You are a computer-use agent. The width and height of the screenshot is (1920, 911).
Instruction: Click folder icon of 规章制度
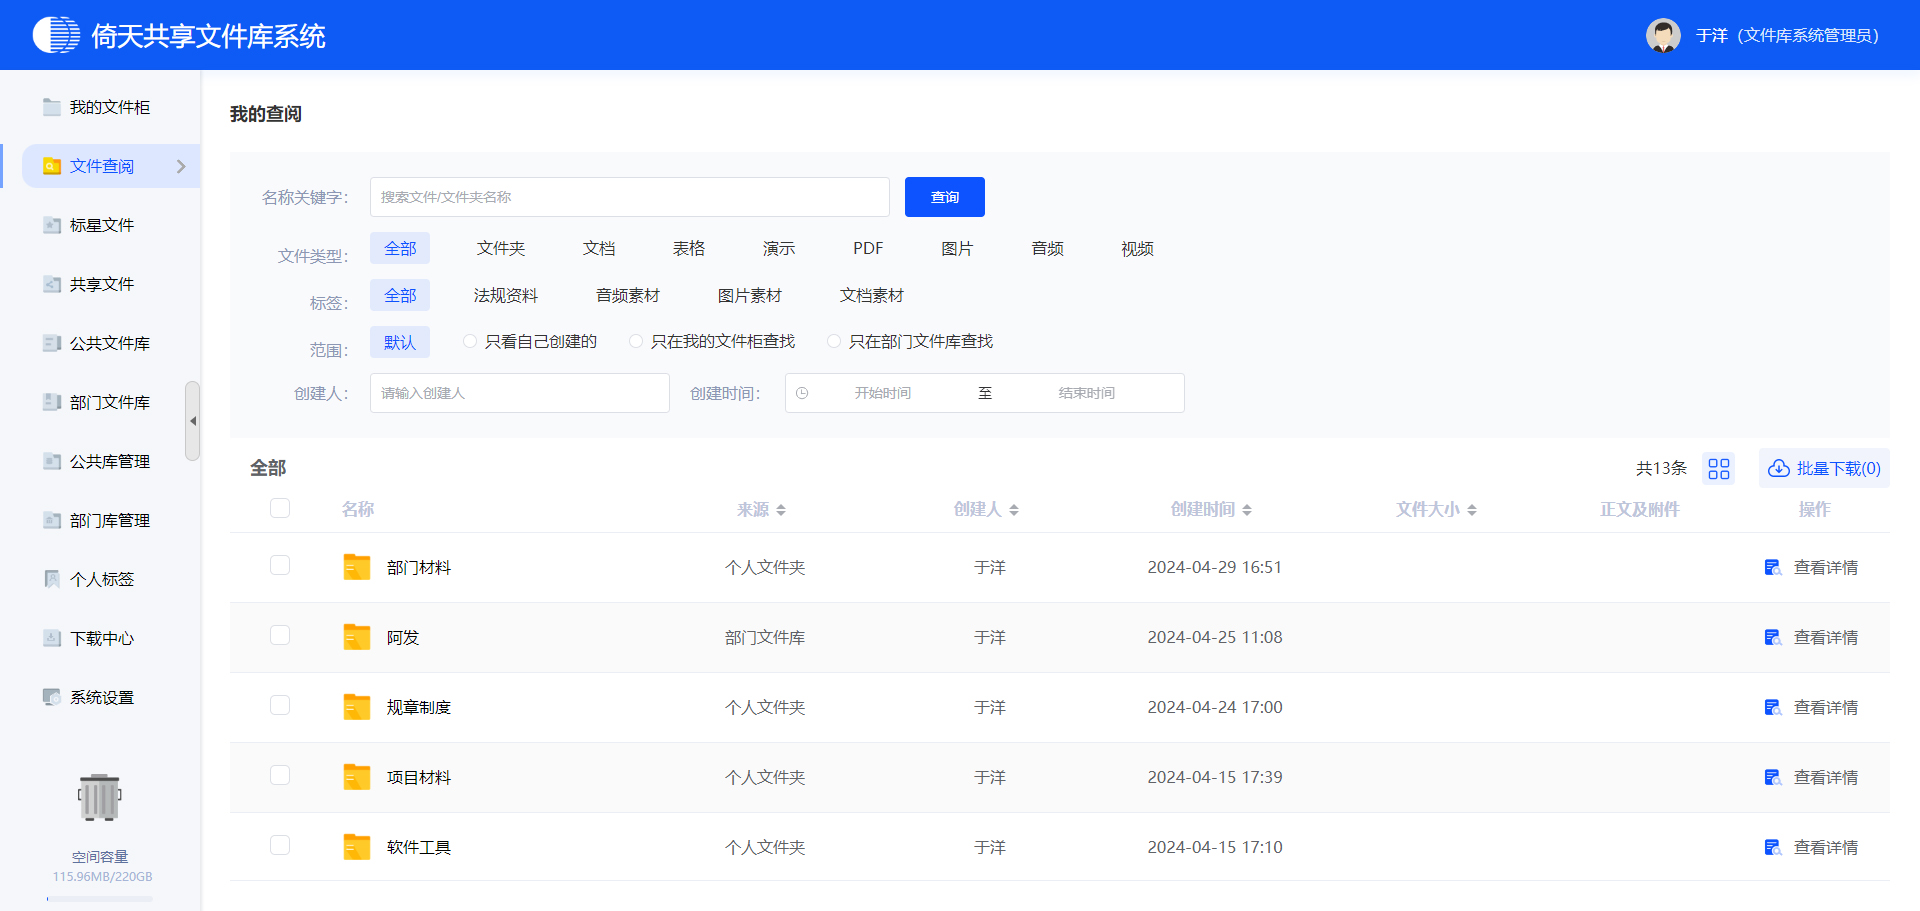[357, 707]
